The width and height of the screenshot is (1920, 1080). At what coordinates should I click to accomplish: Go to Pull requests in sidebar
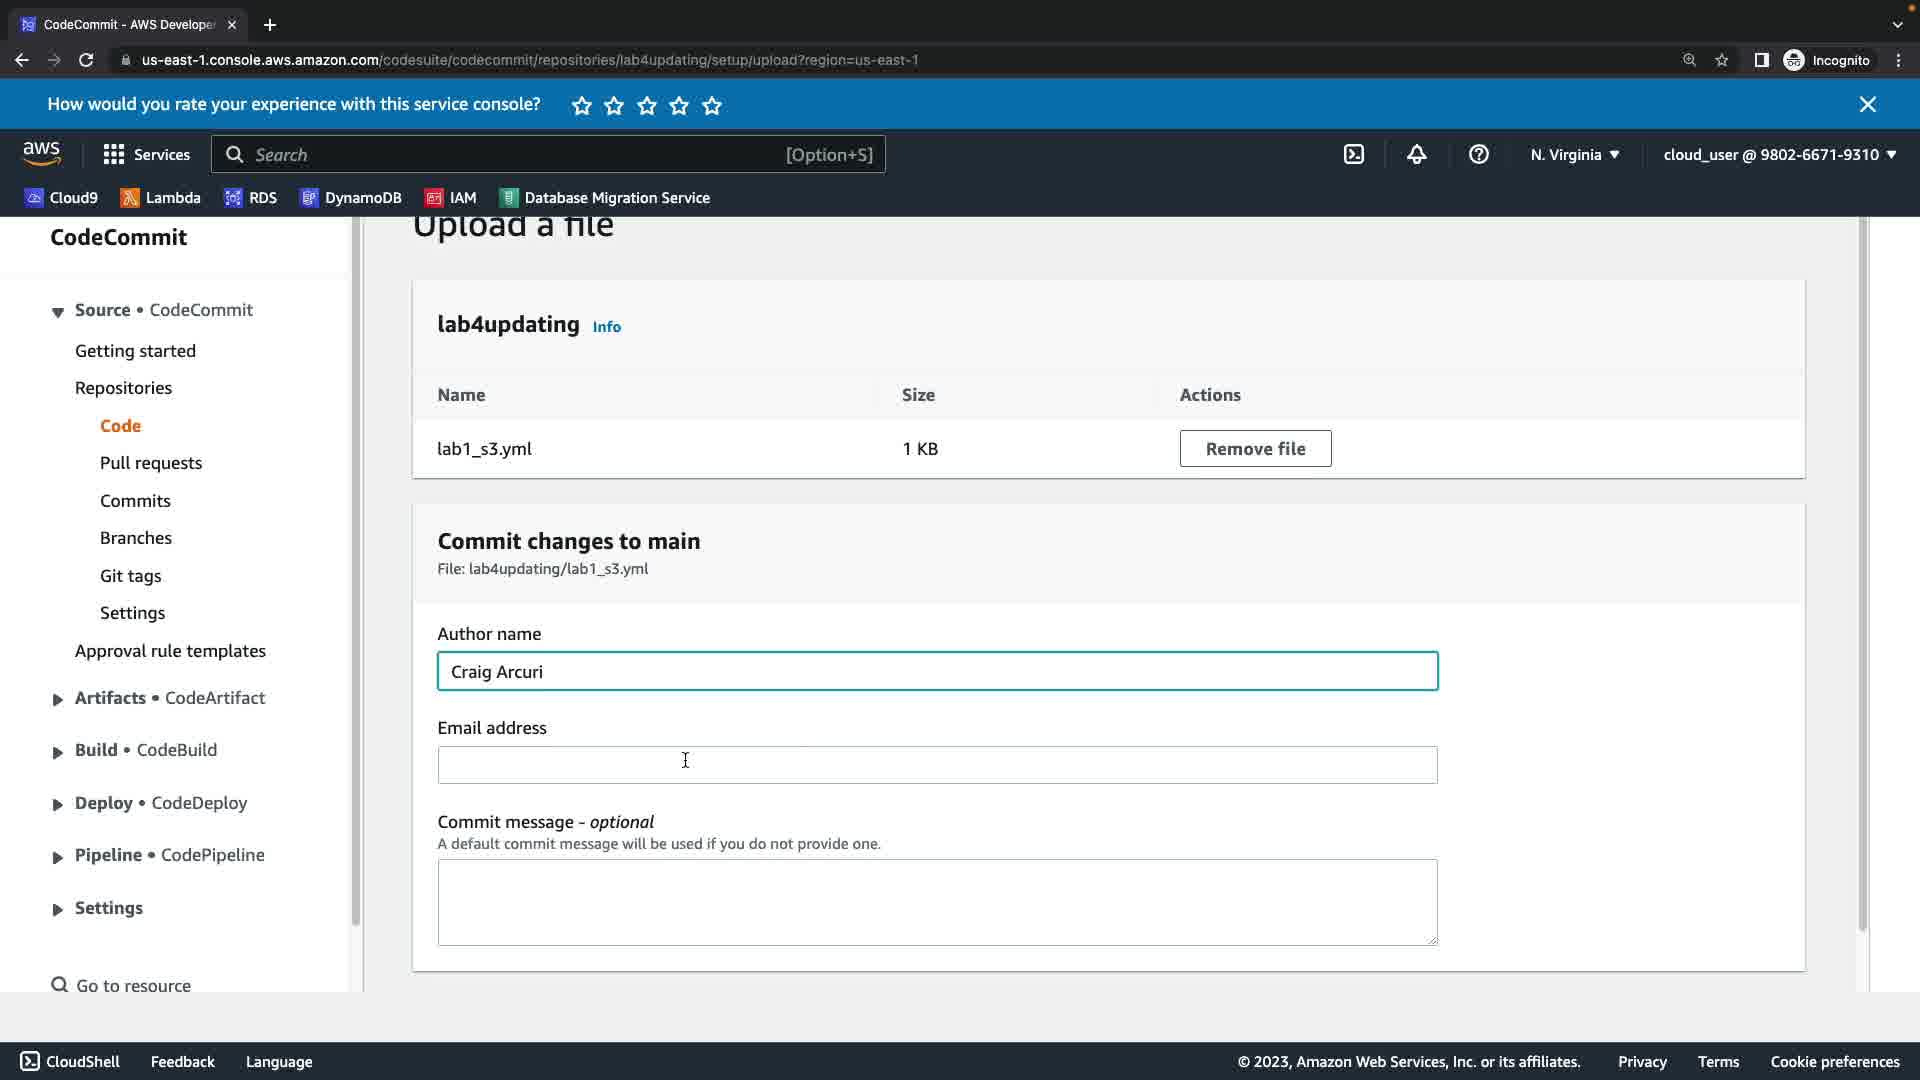click(x=151, y=463)
